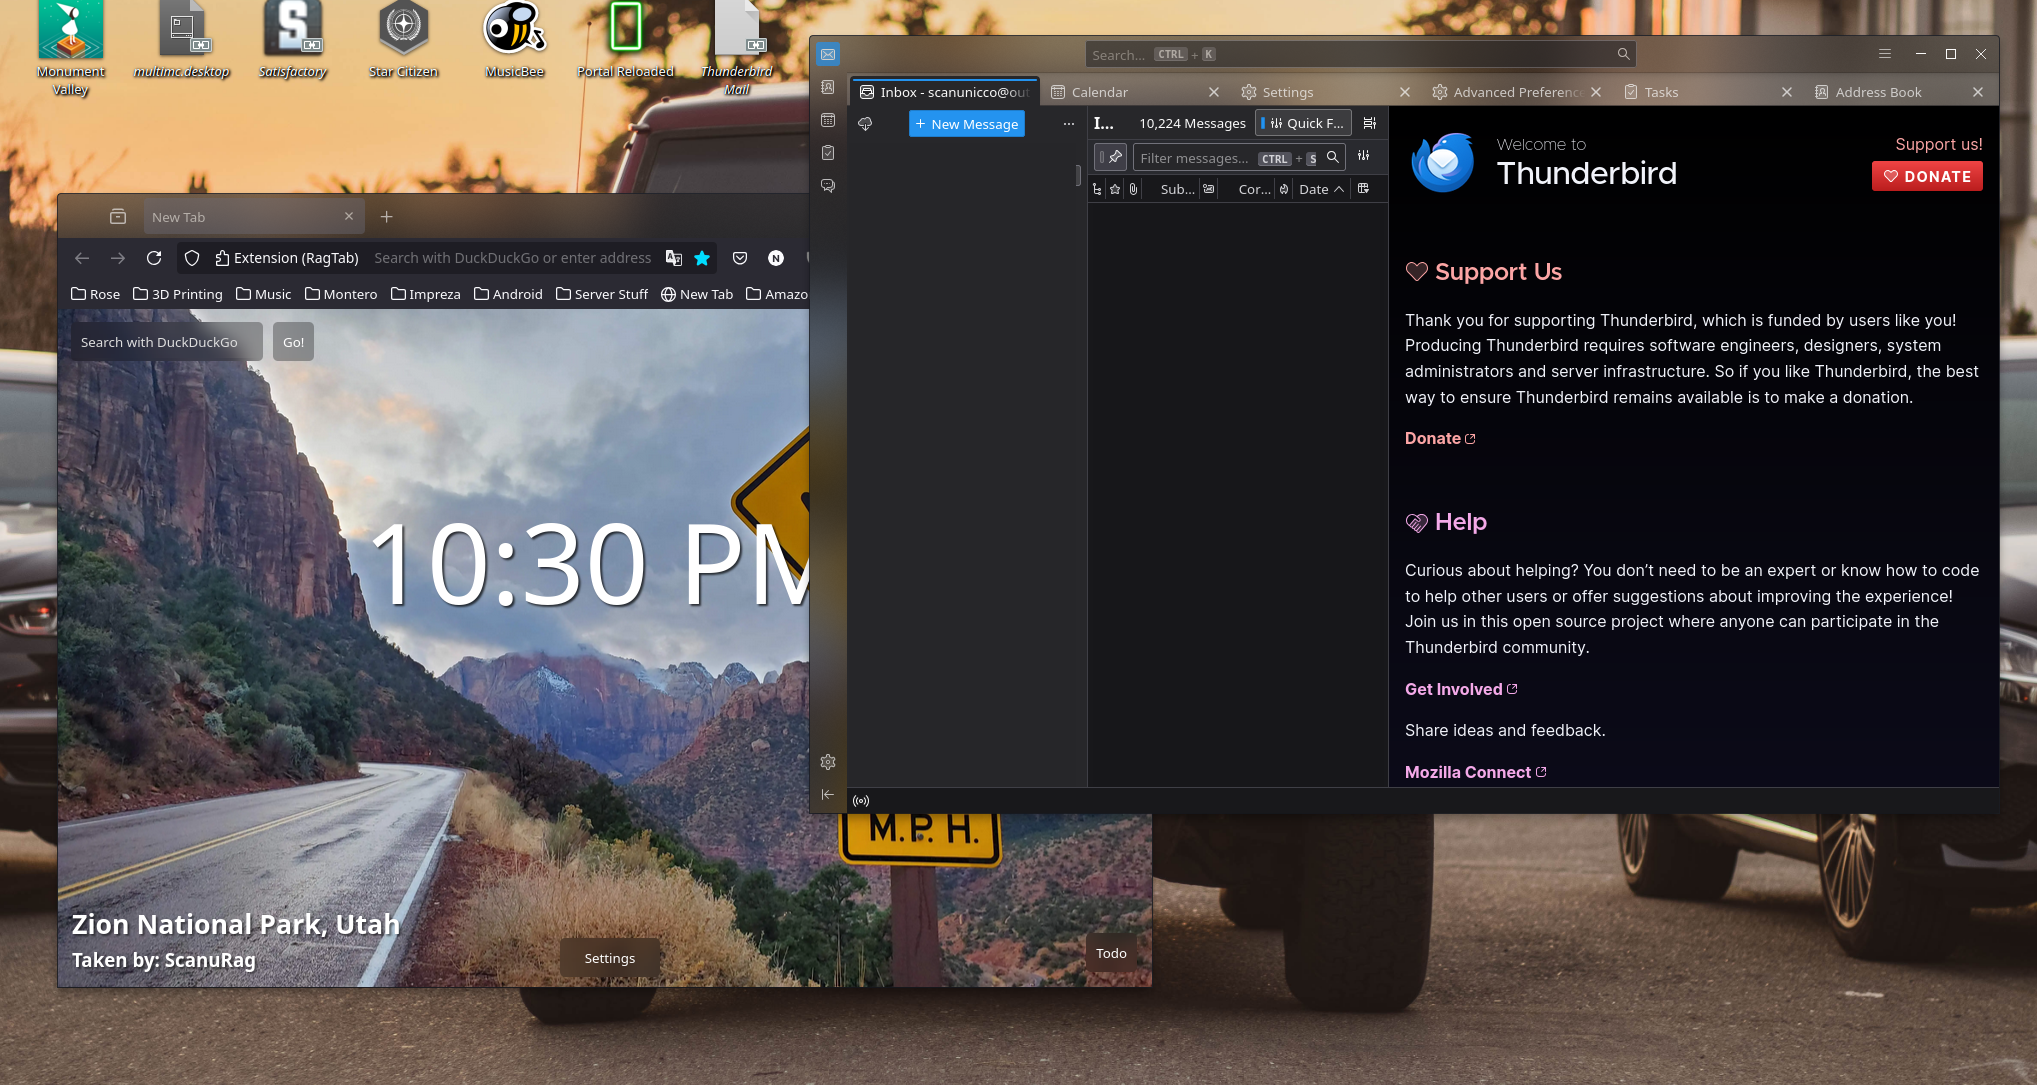Open the column picker in the message list

click(1364, 189)
